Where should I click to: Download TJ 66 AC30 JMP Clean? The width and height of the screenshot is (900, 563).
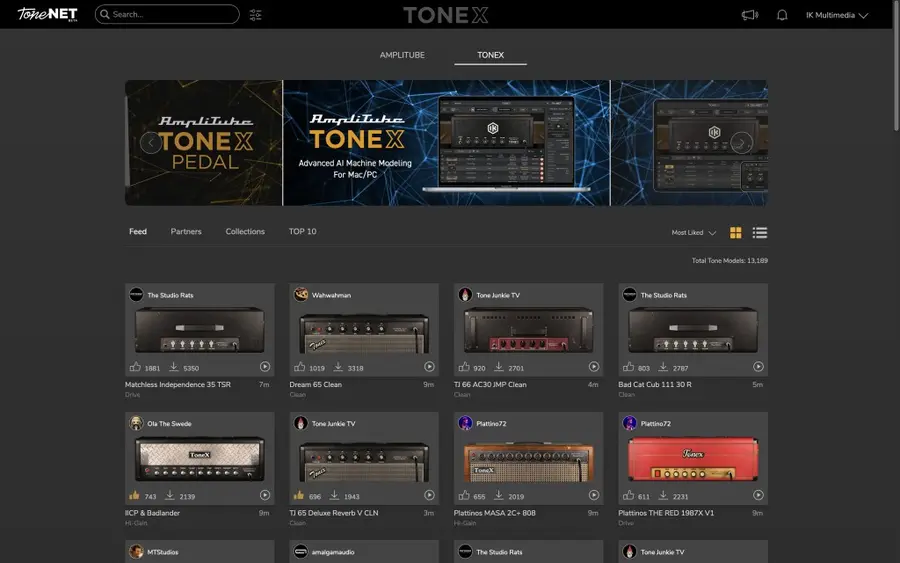pyautogui.click(x=499, y=367)
